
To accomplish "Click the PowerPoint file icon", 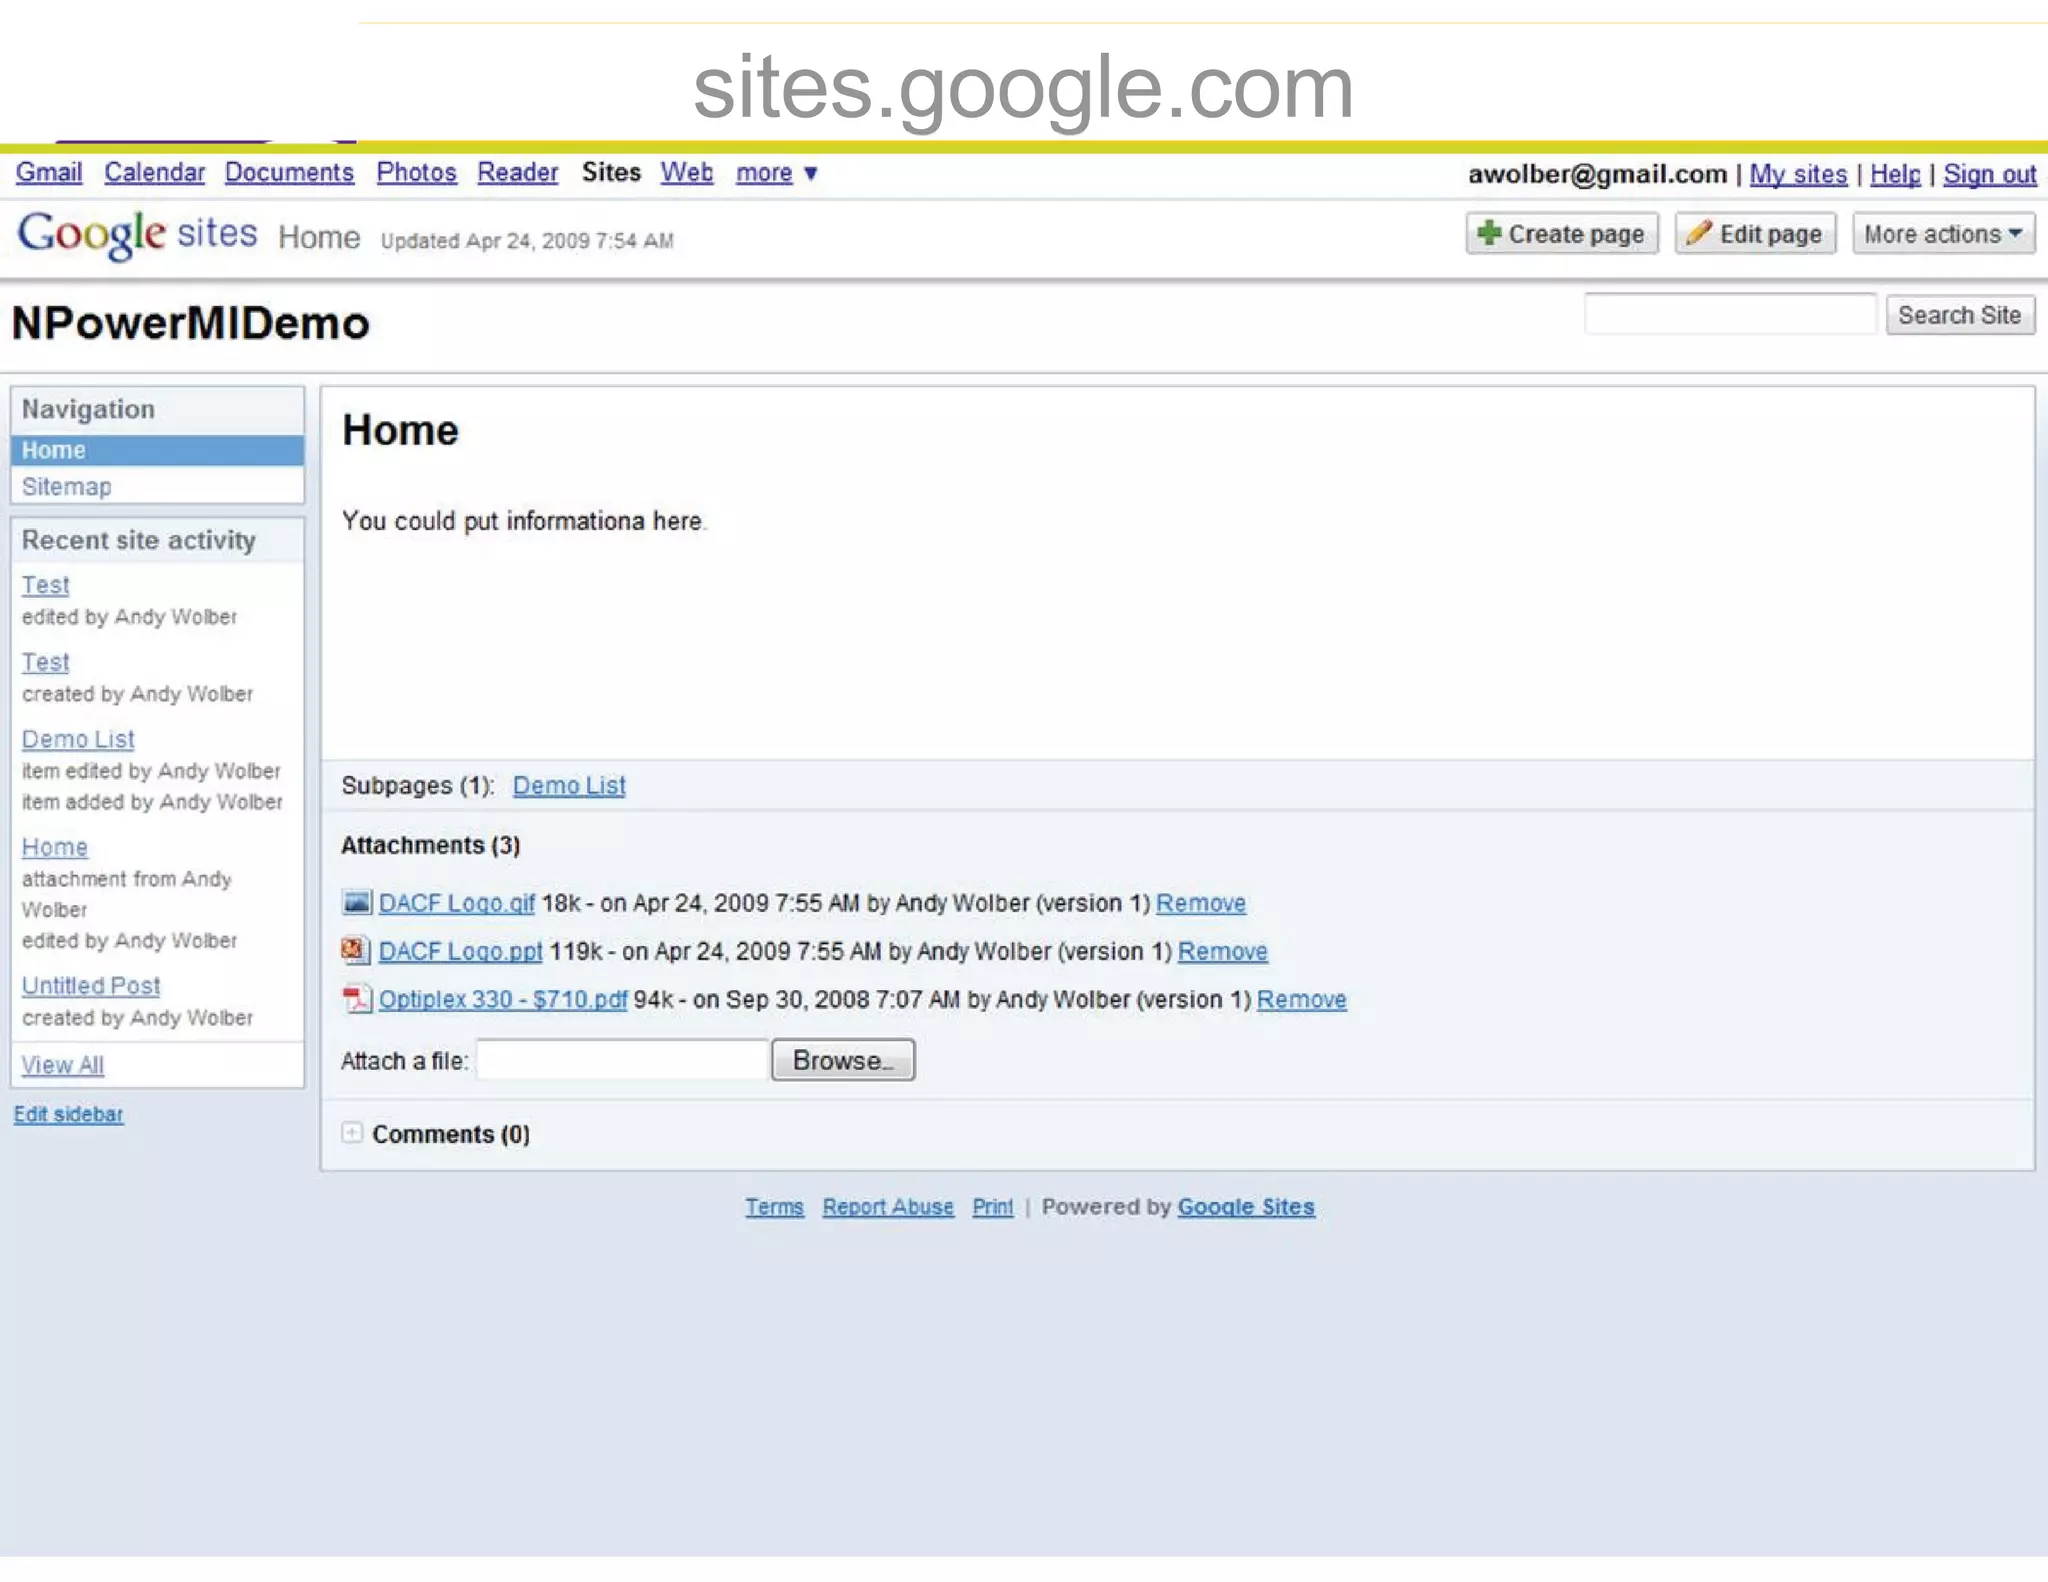I will point(356,951).
